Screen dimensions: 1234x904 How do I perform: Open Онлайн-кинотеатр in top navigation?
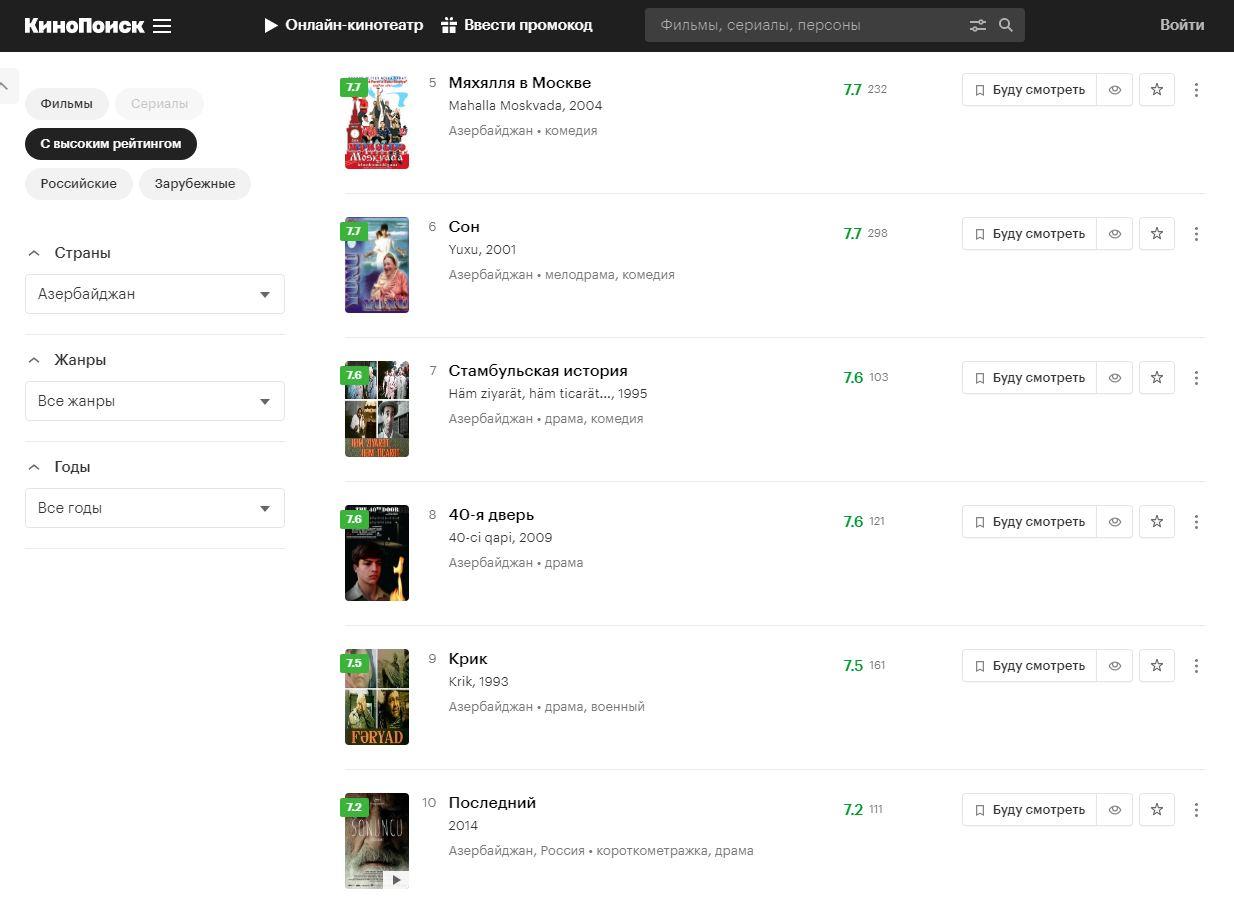click(344, 25)
